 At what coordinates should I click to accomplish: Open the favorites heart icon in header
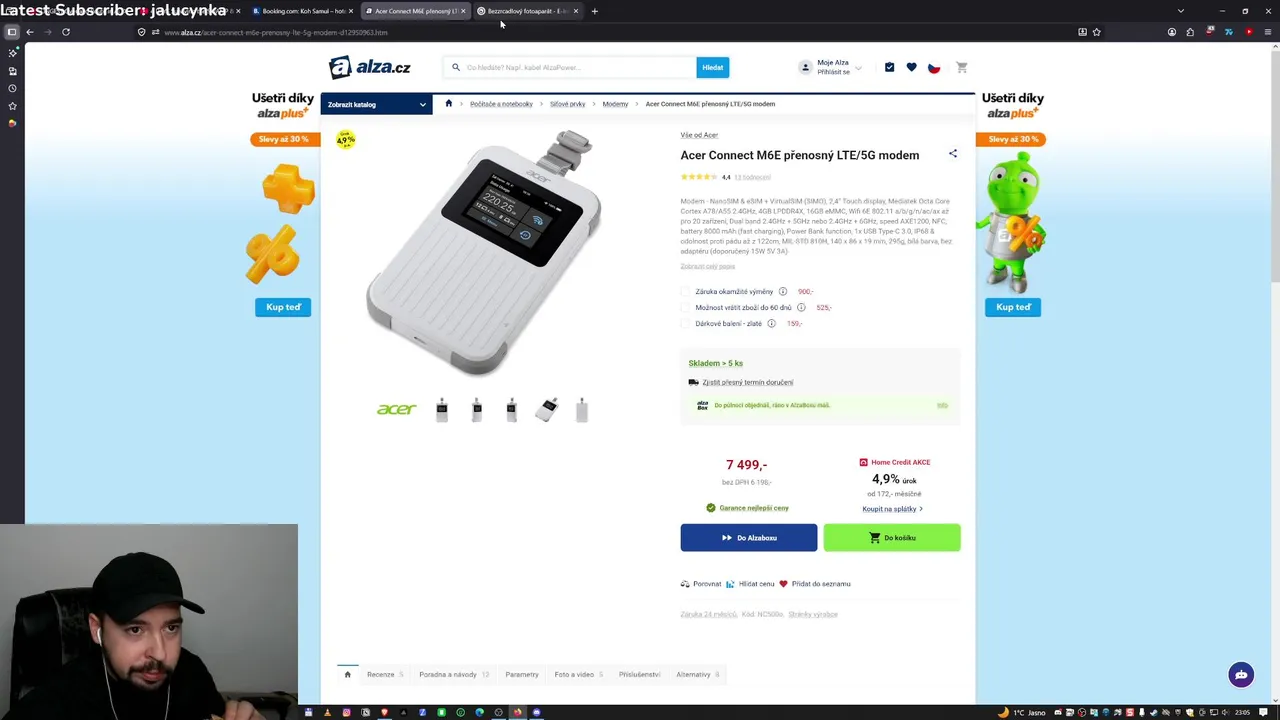click(911, 67)
